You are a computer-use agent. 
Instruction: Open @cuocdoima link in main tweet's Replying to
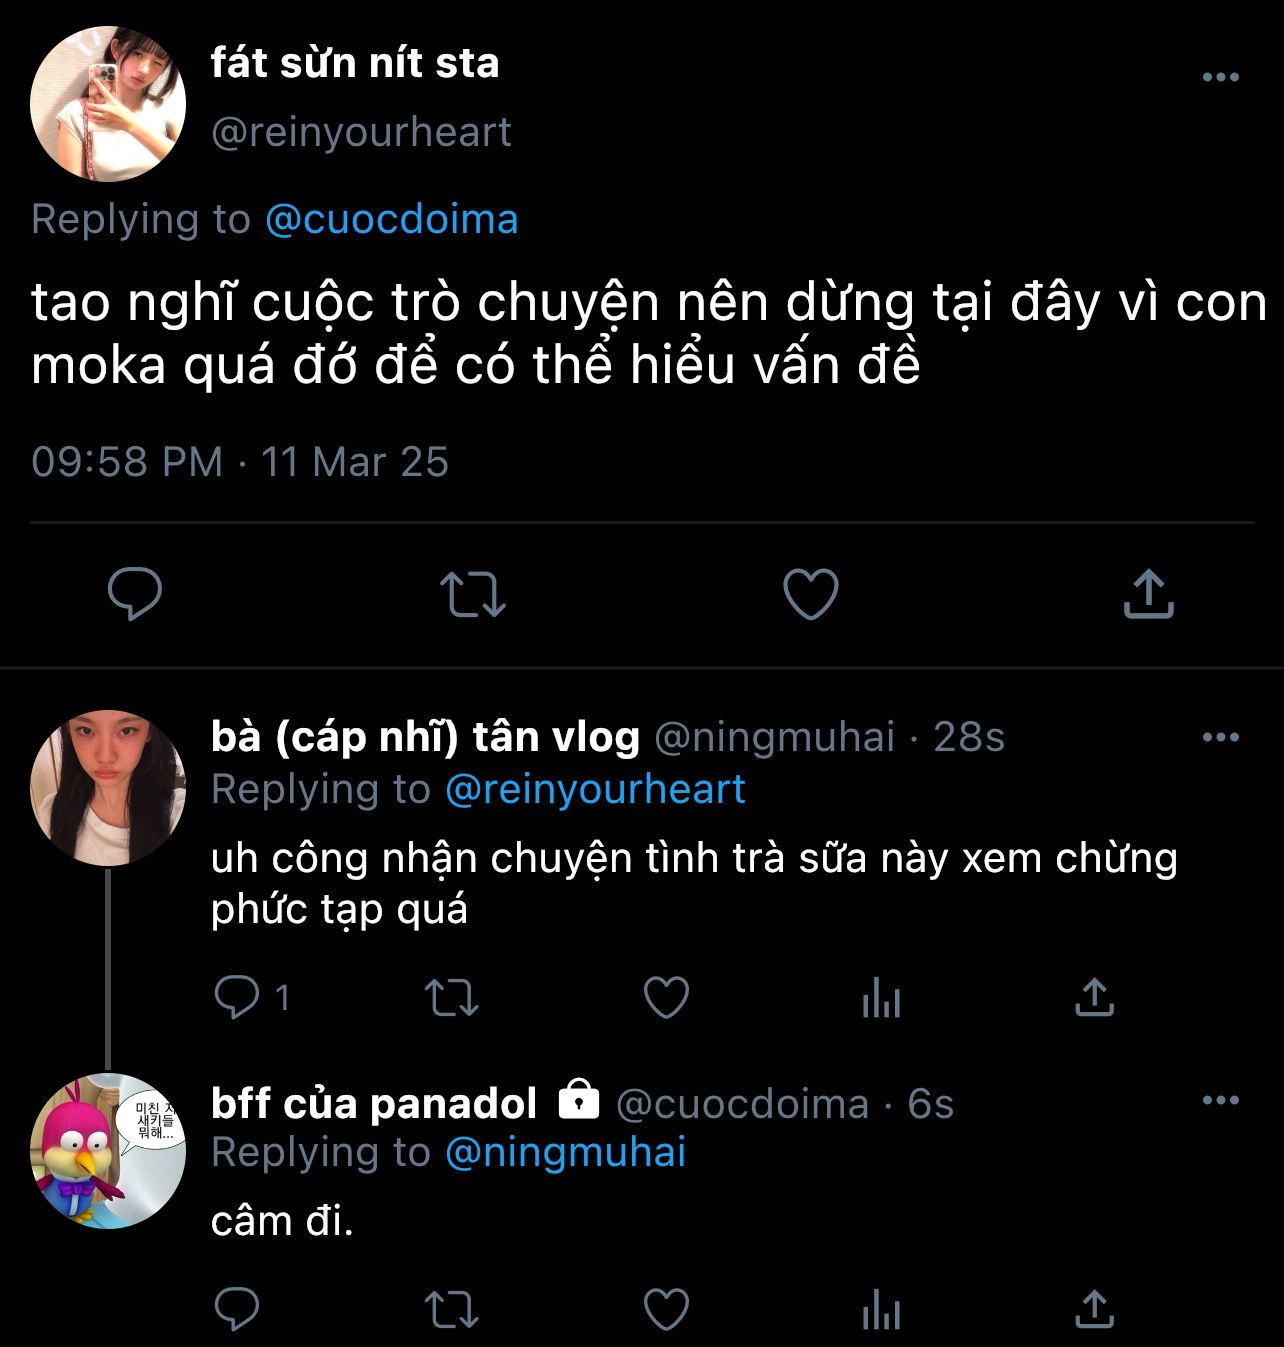pos(391,219)
